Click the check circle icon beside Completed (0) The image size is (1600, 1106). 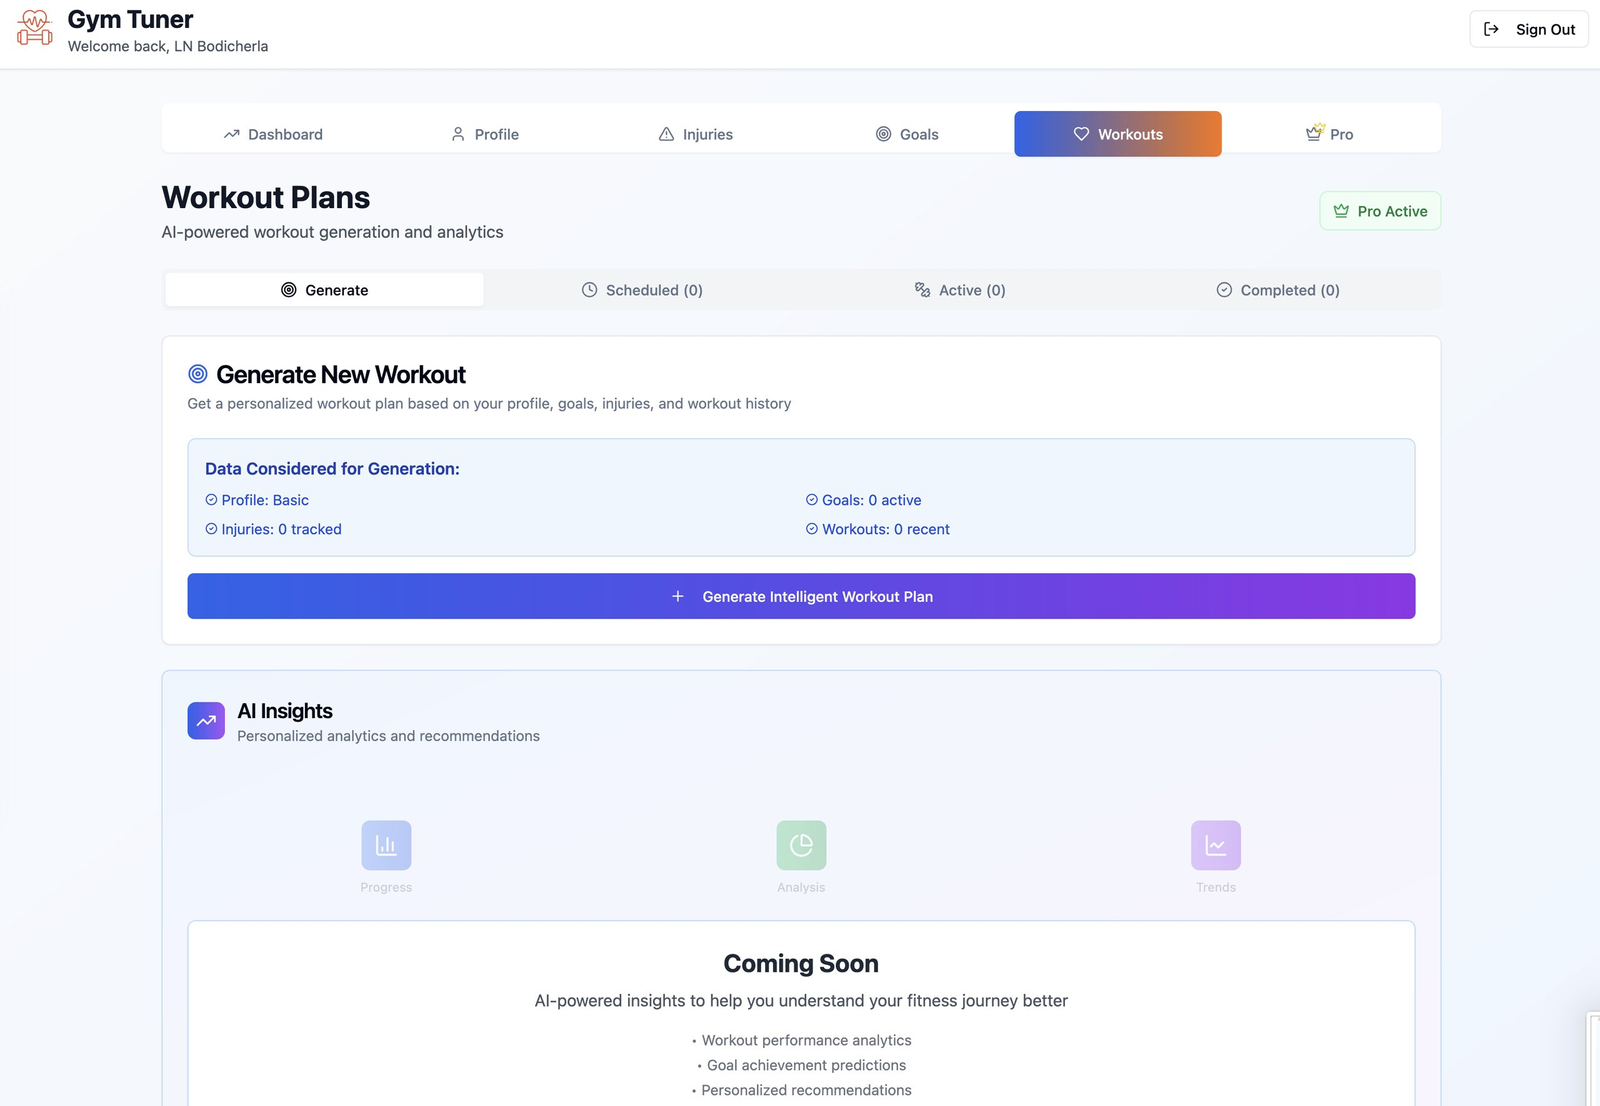pos(1224,290)
